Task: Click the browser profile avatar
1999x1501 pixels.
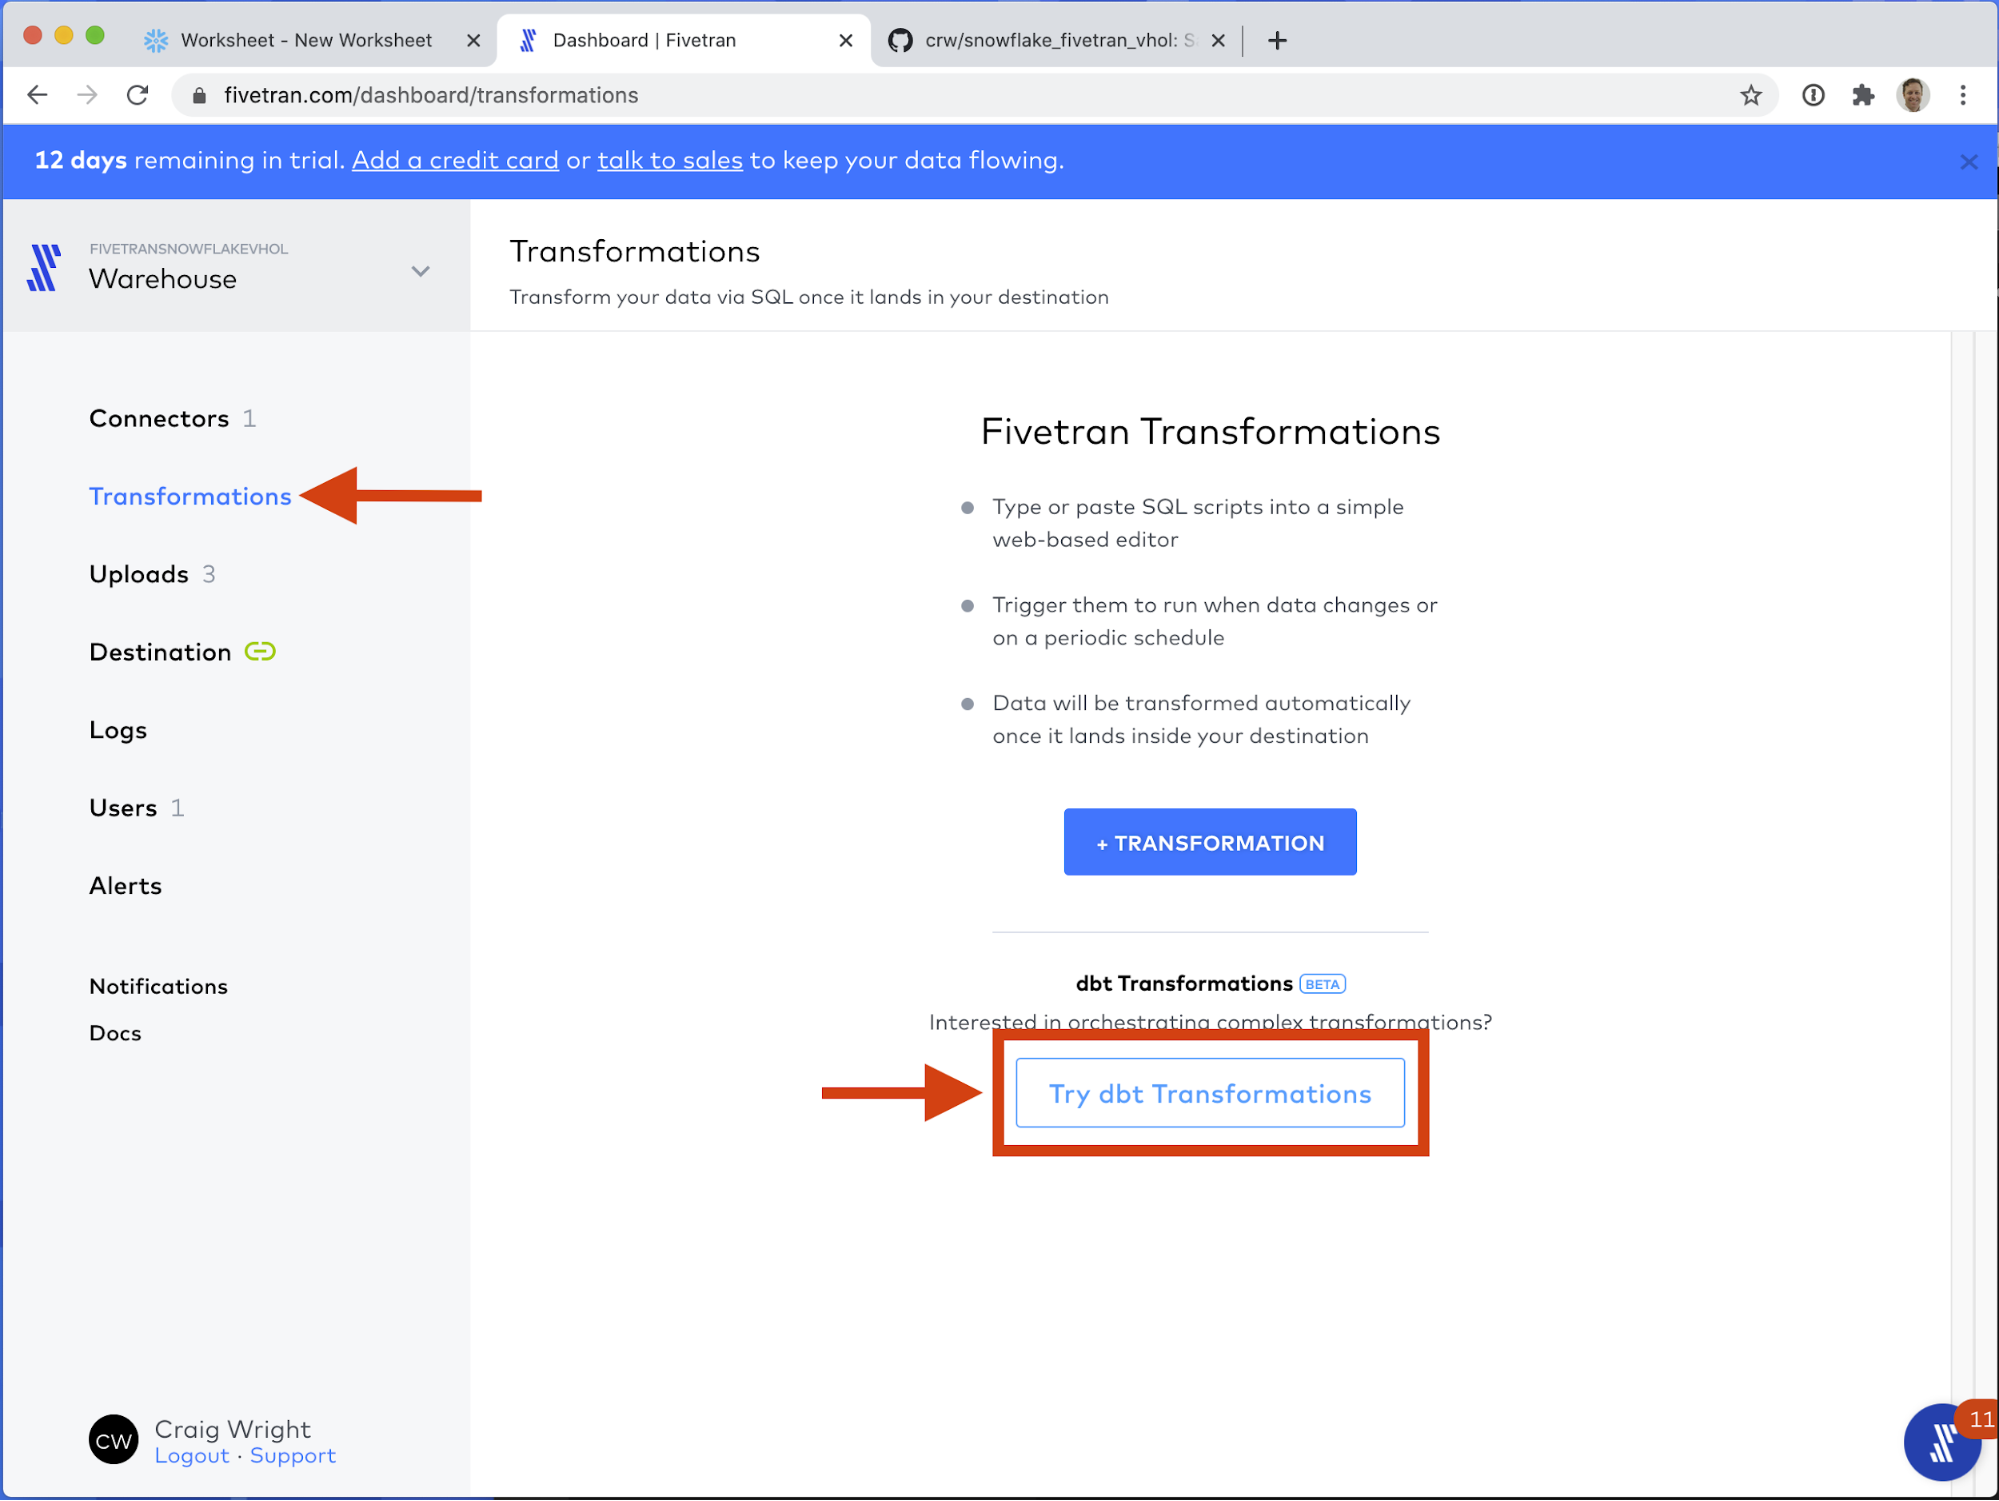Action: (x=1913, y=95)
